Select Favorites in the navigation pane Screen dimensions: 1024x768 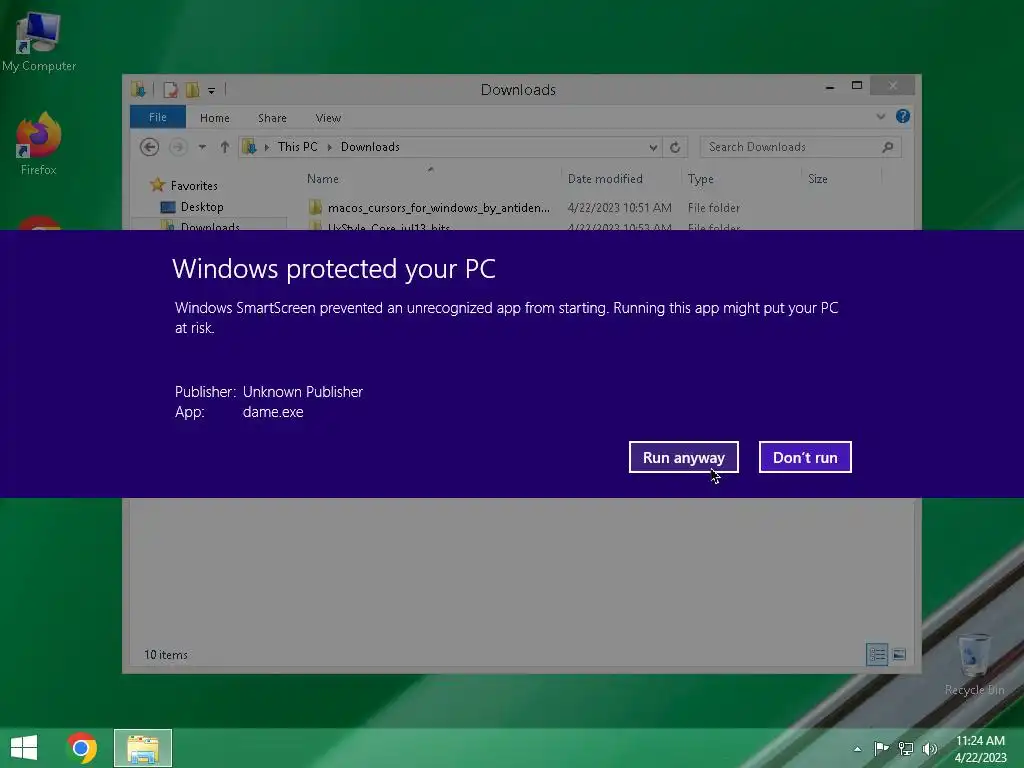pos(193,185)
